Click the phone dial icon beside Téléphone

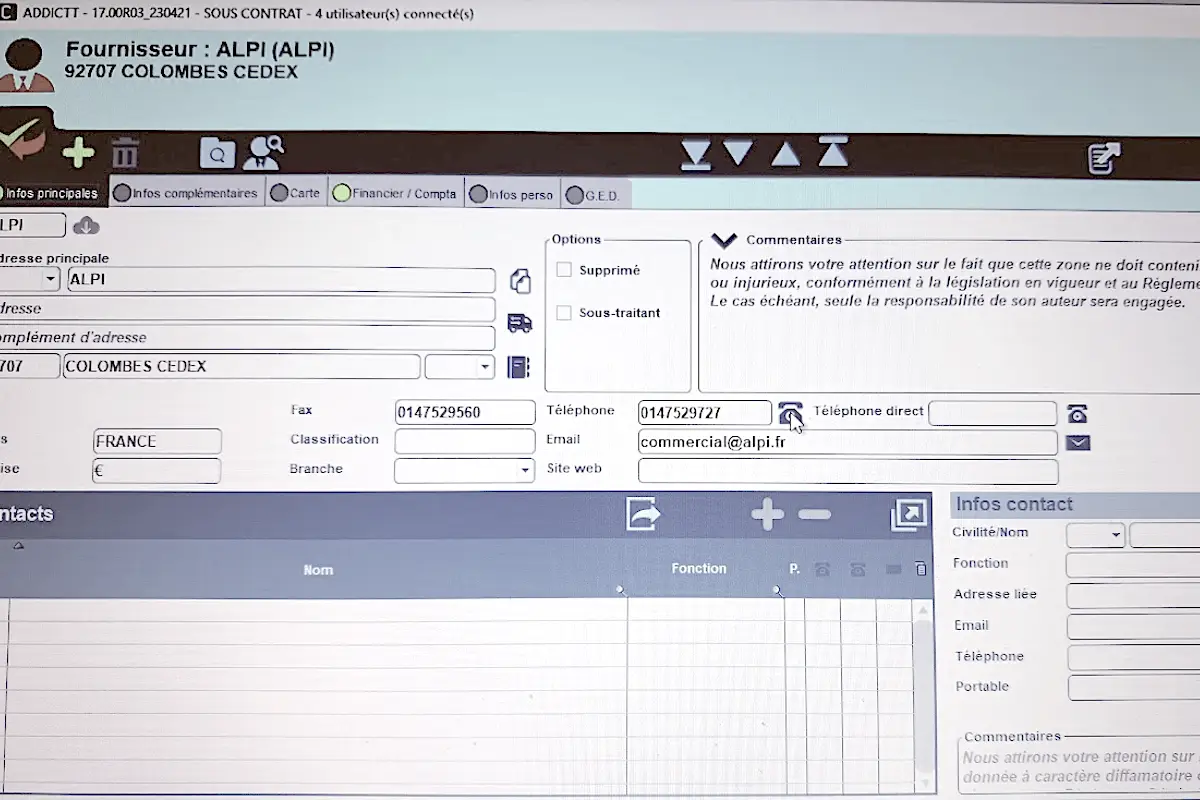pyautogui.click(x=790, y=412)
